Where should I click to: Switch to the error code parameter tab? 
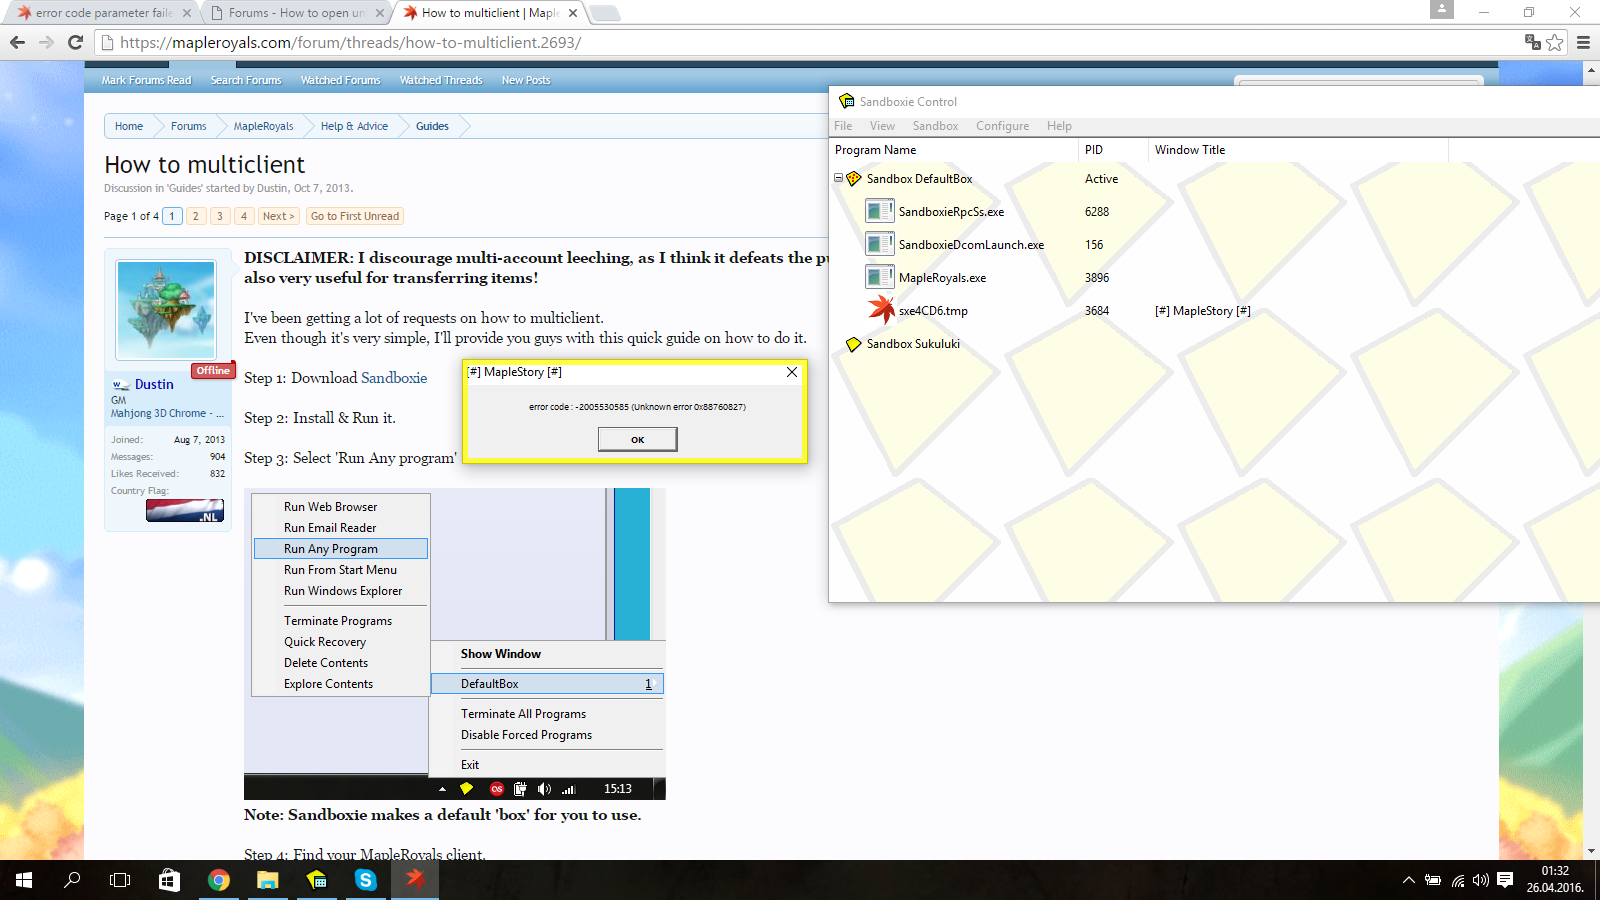click(x=100, y=13)
